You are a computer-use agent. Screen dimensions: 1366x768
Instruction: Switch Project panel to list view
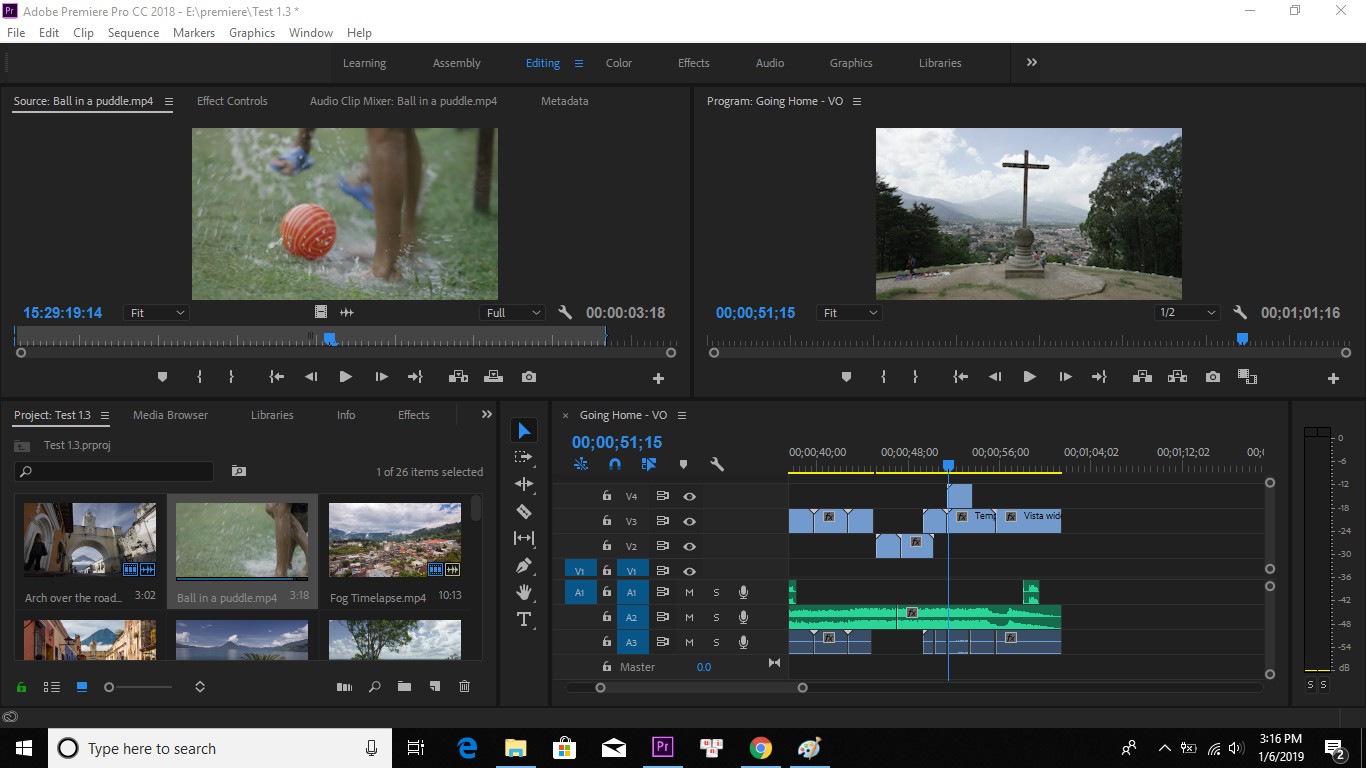[51, 687]
